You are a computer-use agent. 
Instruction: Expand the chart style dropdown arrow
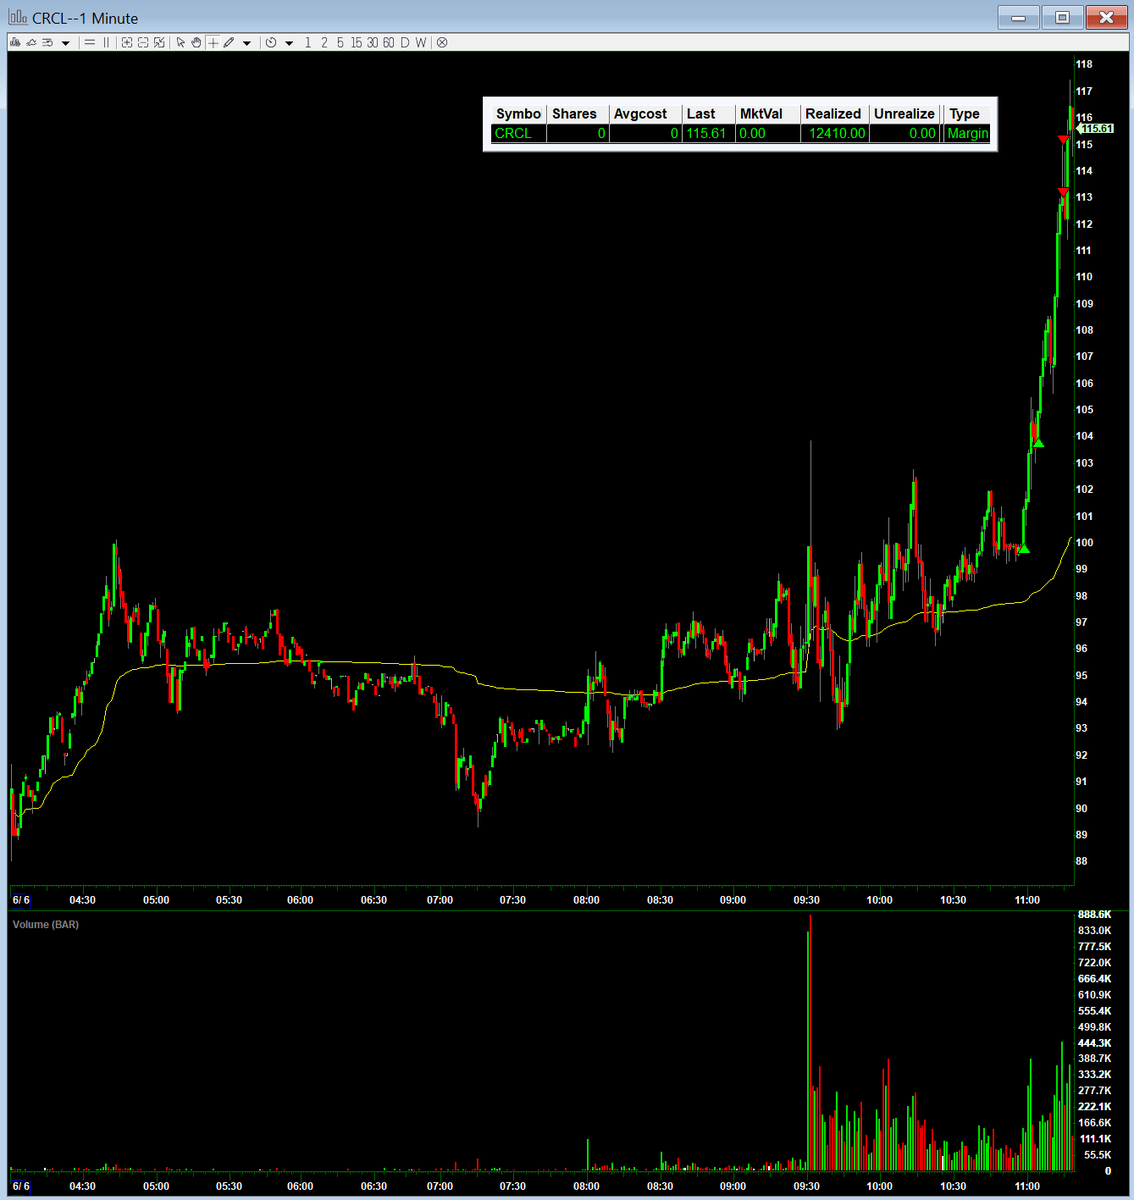pos(65,43)
